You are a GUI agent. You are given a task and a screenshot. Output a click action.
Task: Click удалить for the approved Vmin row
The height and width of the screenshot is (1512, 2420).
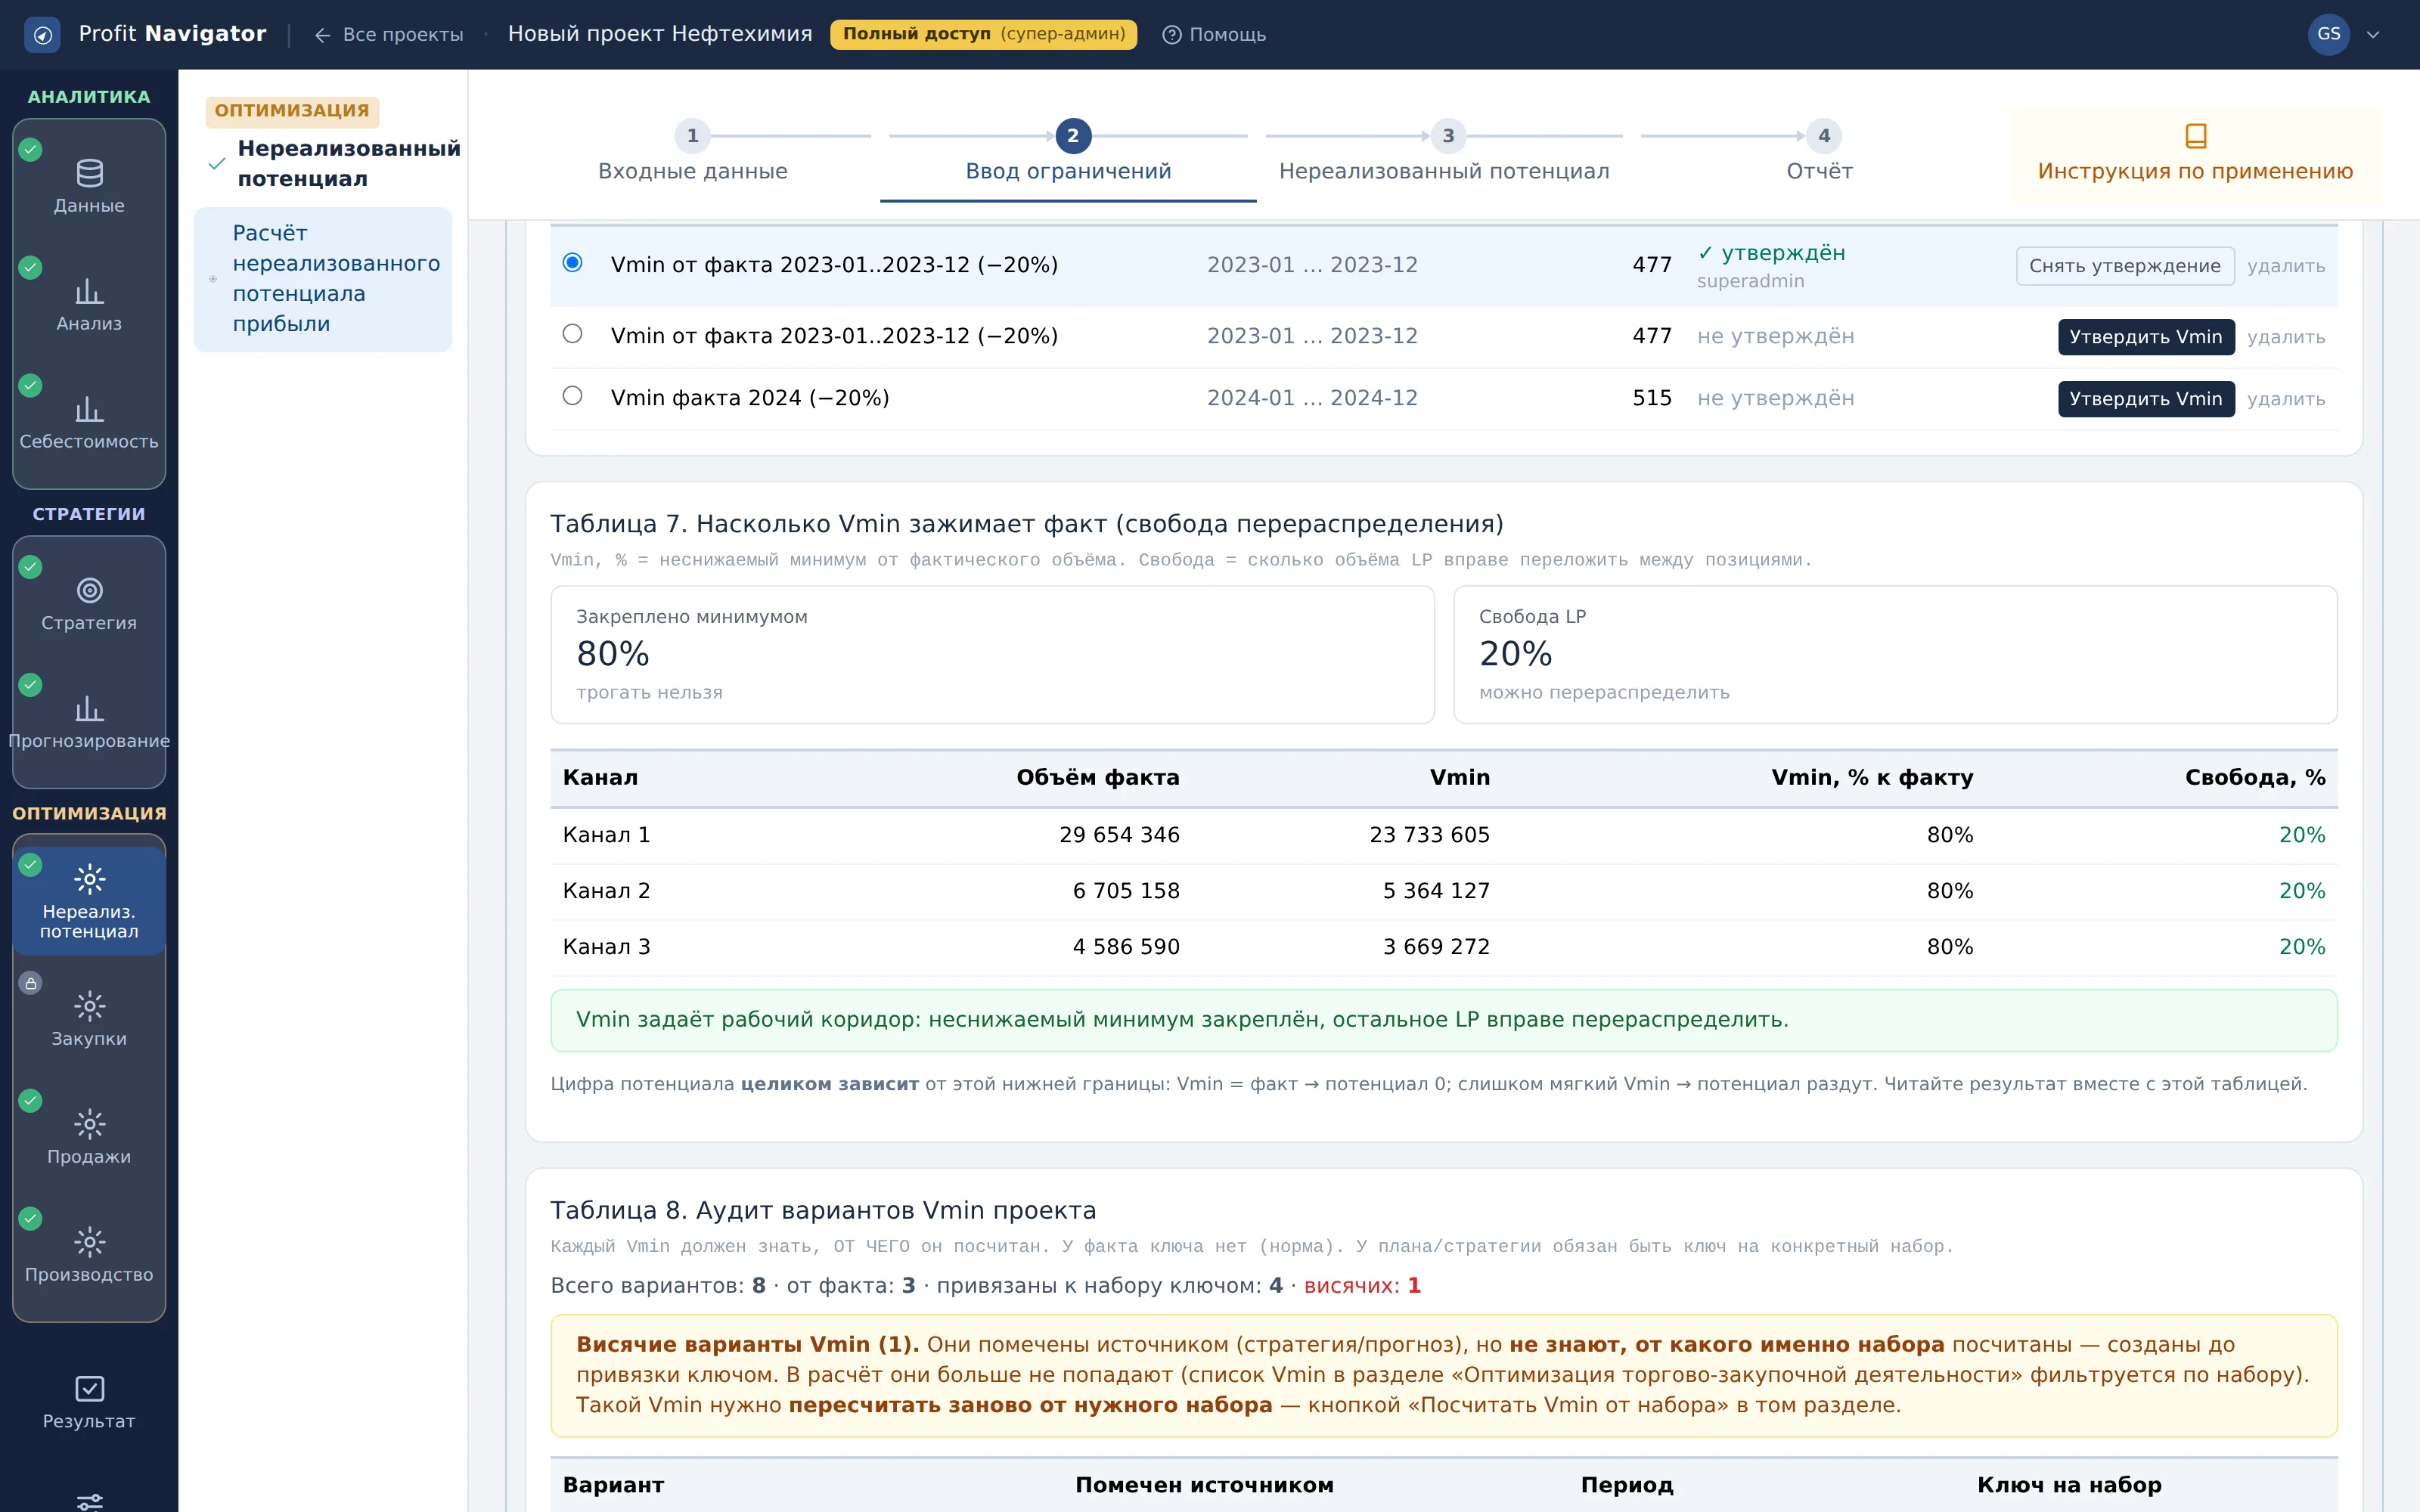(2285, 266)
